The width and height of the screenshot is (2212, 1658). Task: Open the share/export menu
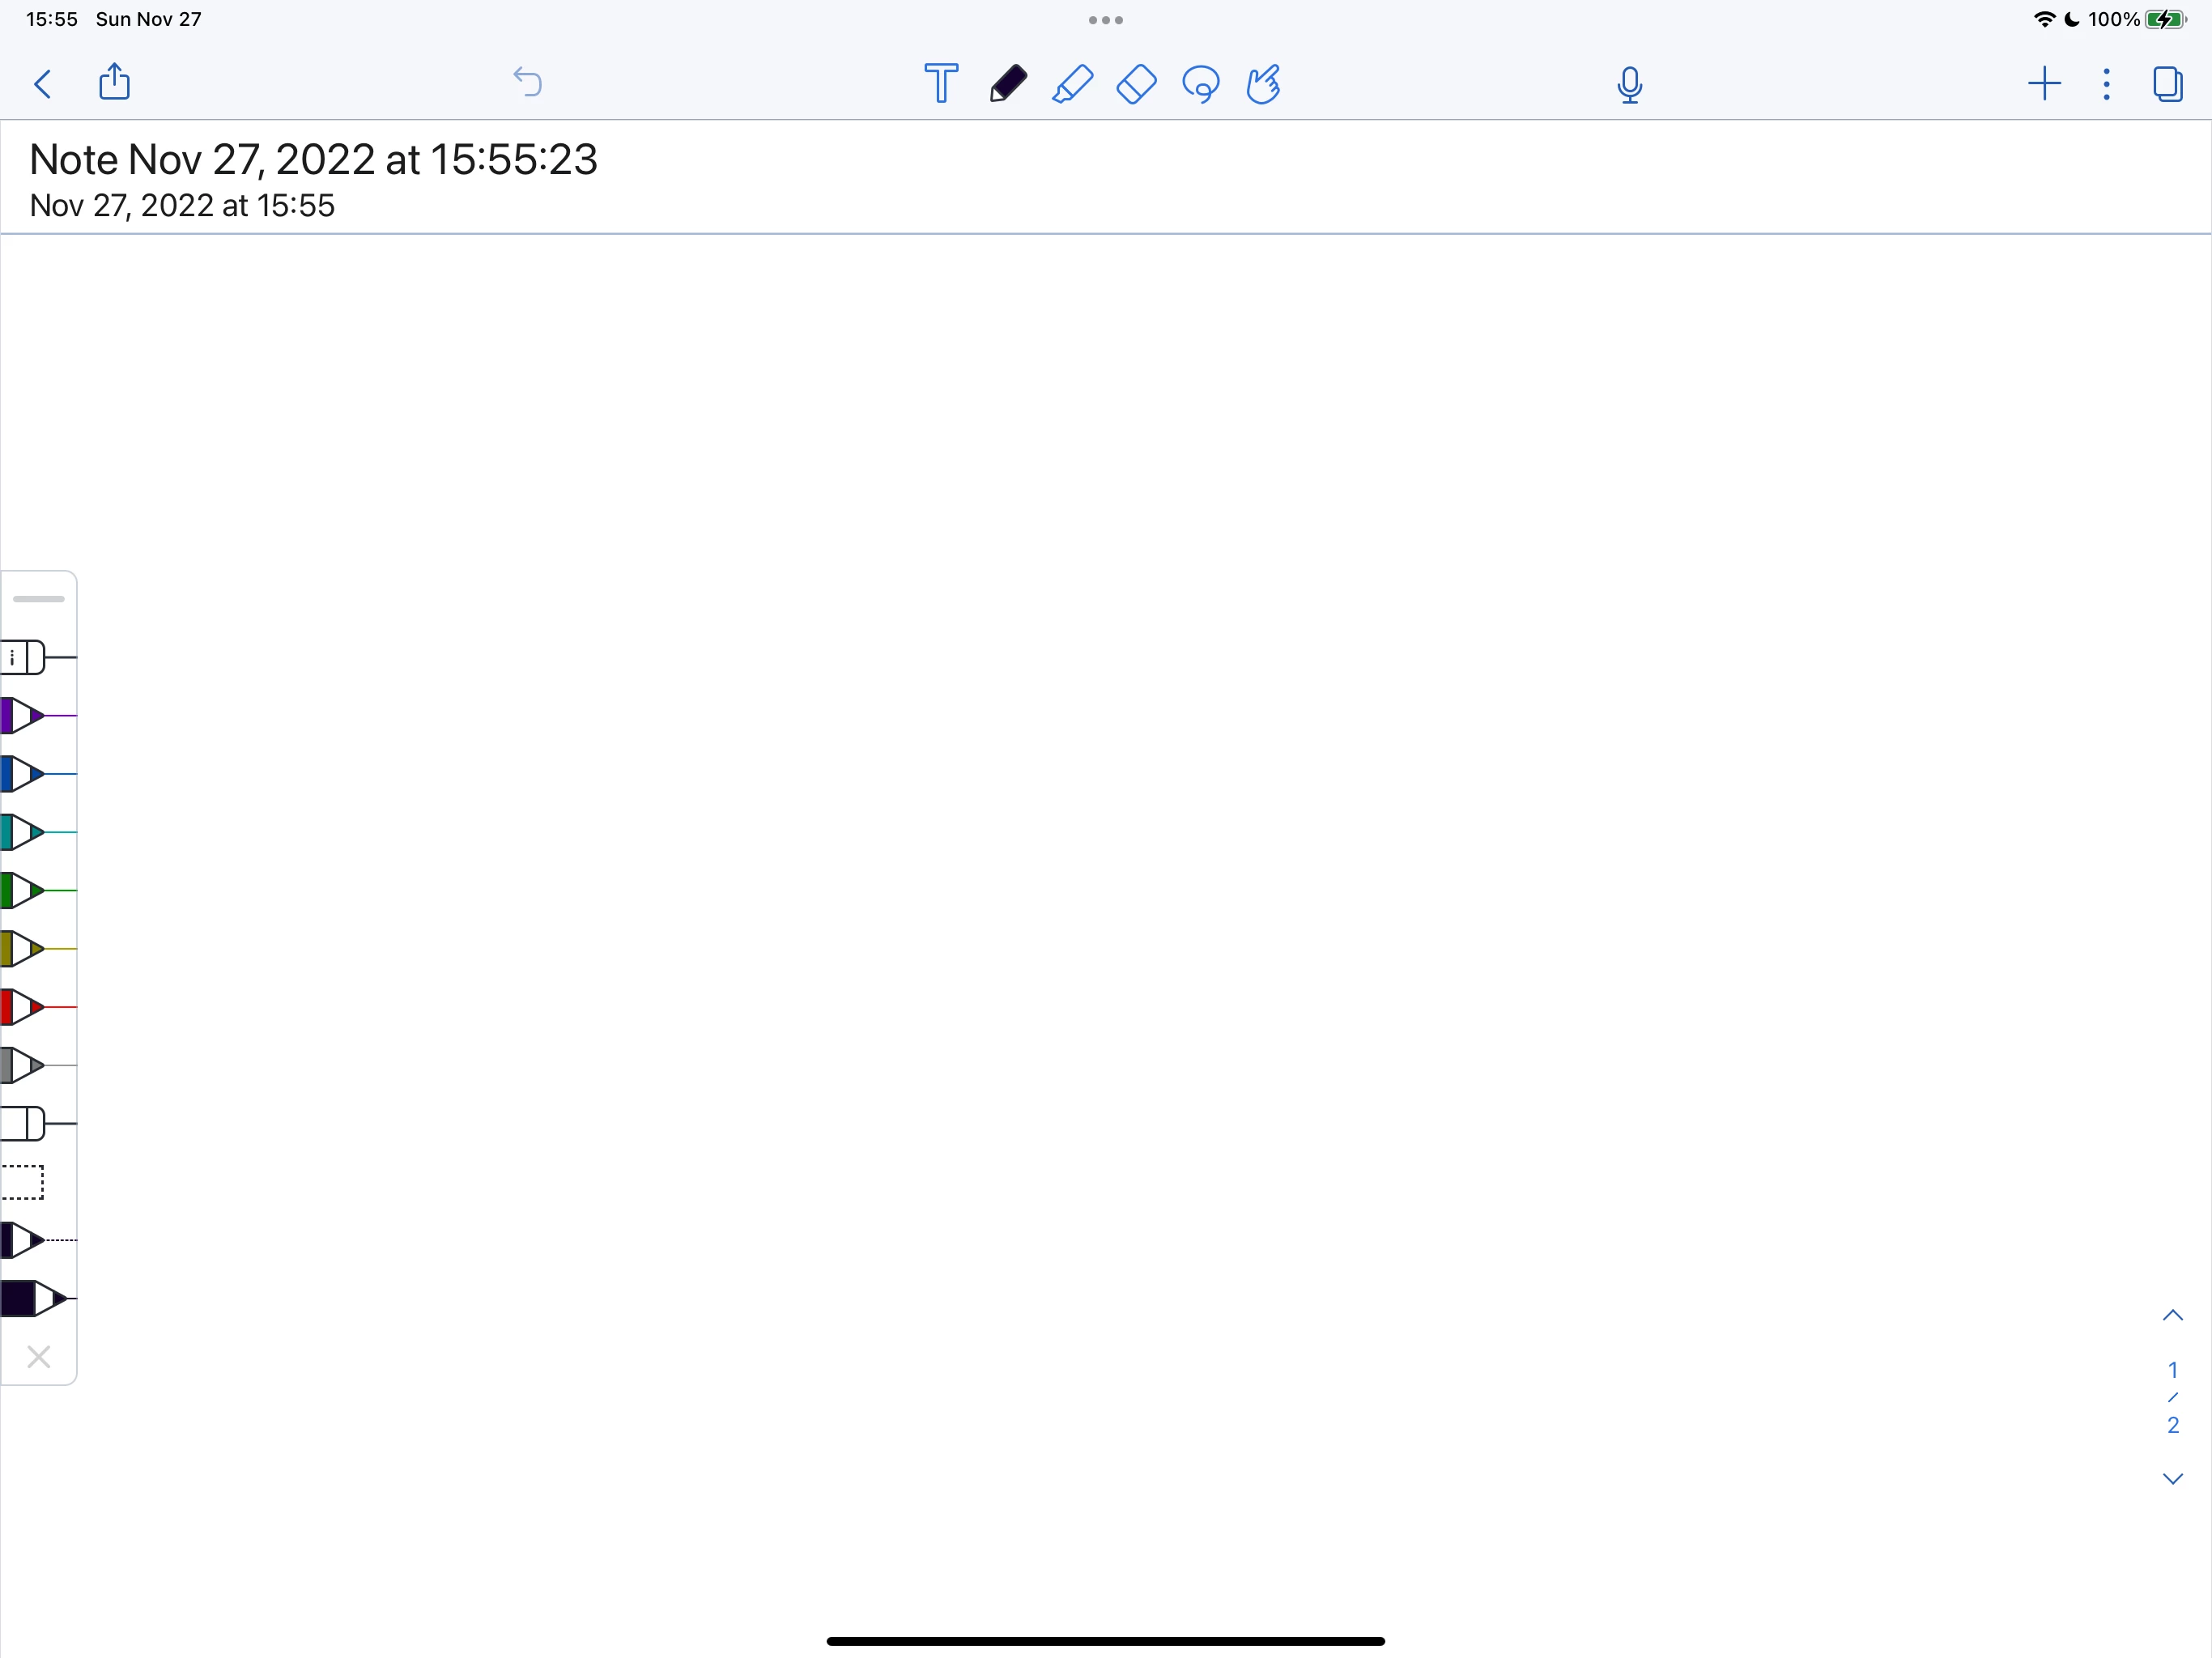pos(115,82)
